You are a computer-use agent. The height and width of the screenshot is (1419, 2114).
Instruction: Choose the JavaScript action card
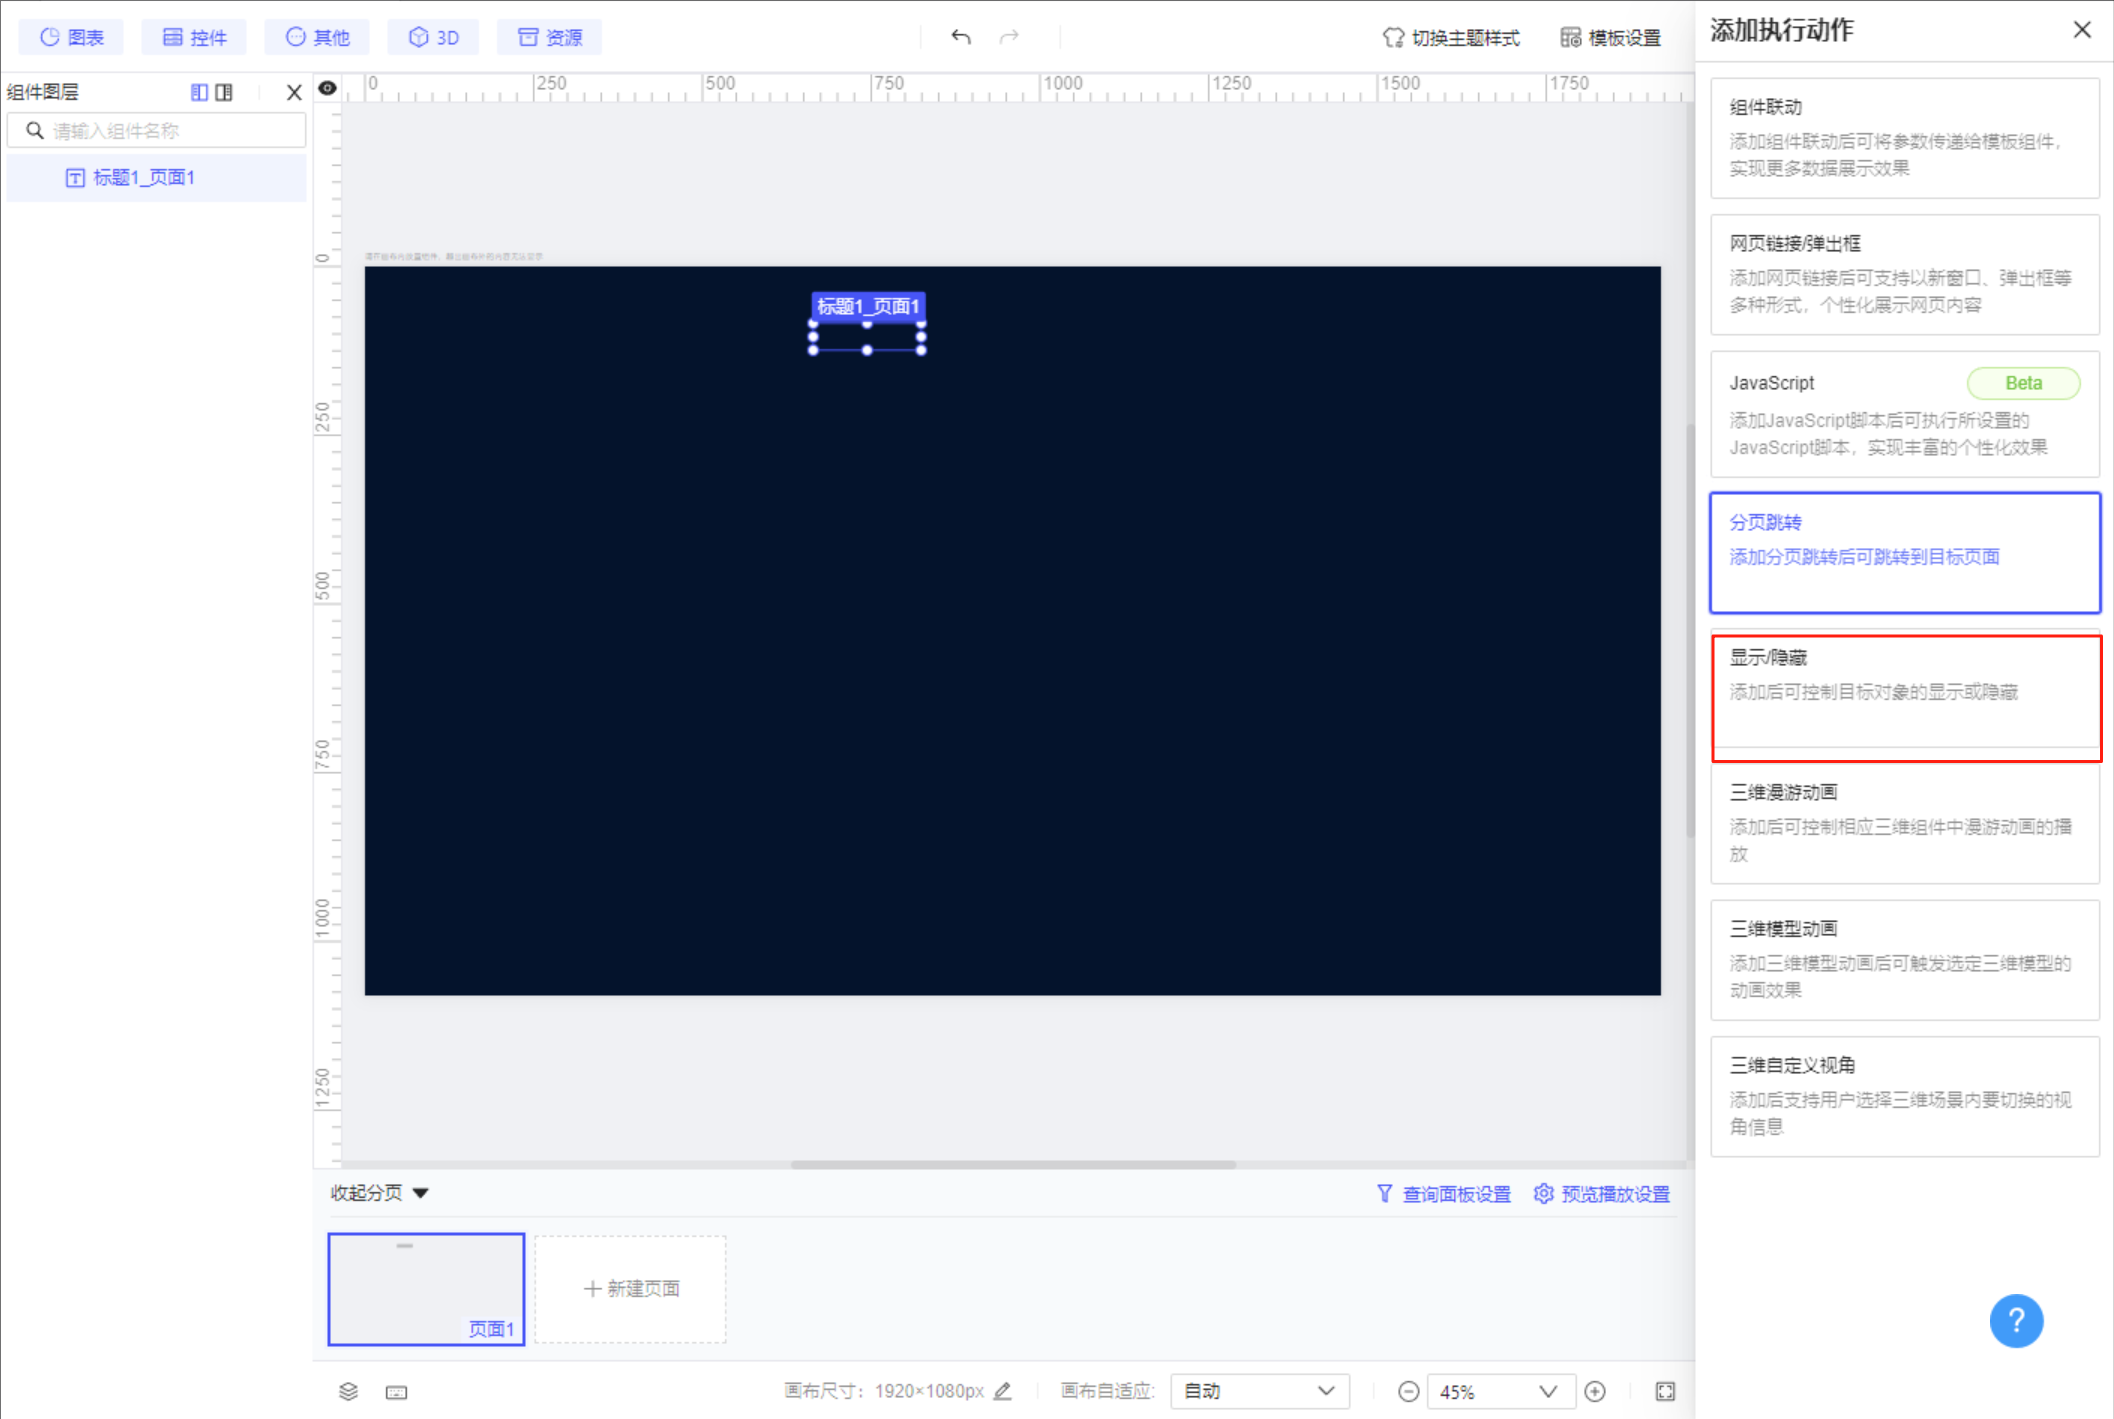point(1905,414)
